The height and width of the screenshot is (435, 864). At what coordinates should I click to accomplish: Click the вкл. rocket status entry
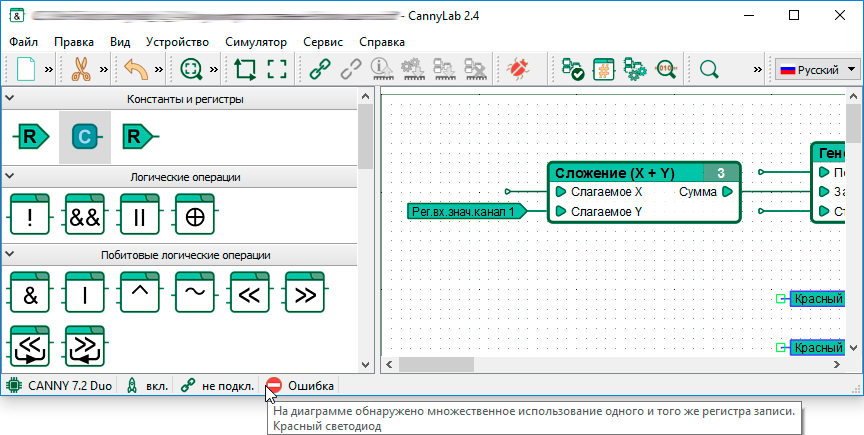148,386
